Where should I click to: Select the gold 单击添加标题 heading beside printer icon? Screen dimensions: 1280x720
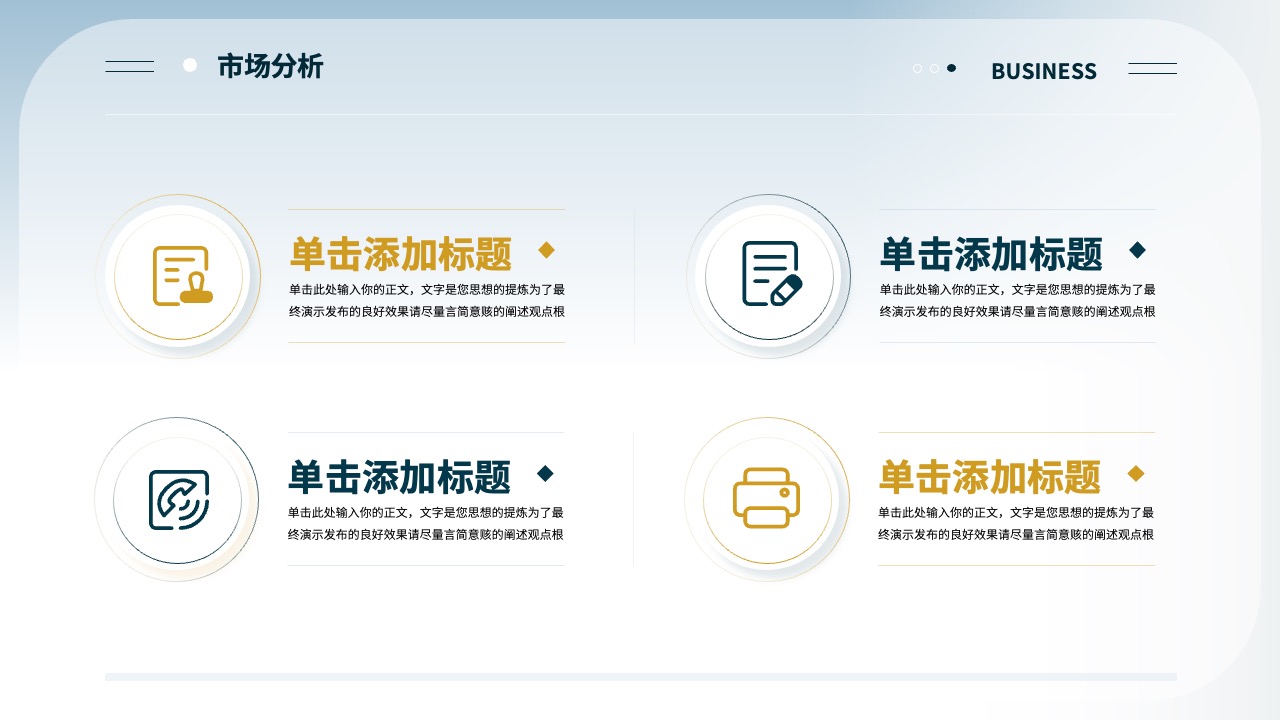click(x=990, y=478)
